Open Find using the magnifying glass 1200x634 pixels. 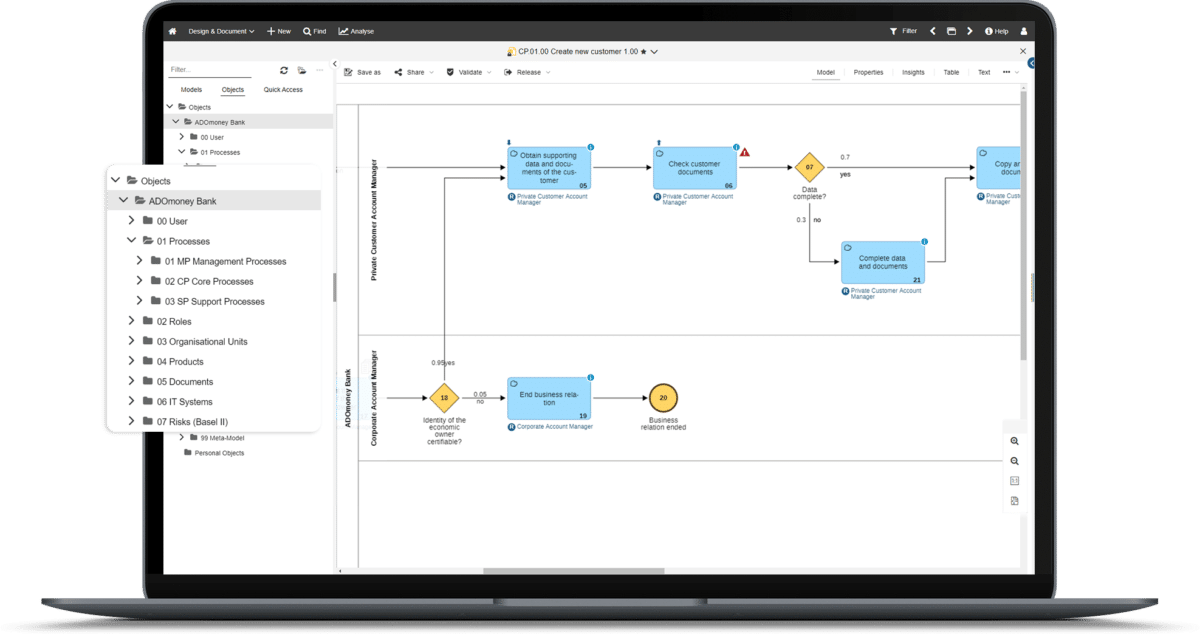(x=314, y=31)
